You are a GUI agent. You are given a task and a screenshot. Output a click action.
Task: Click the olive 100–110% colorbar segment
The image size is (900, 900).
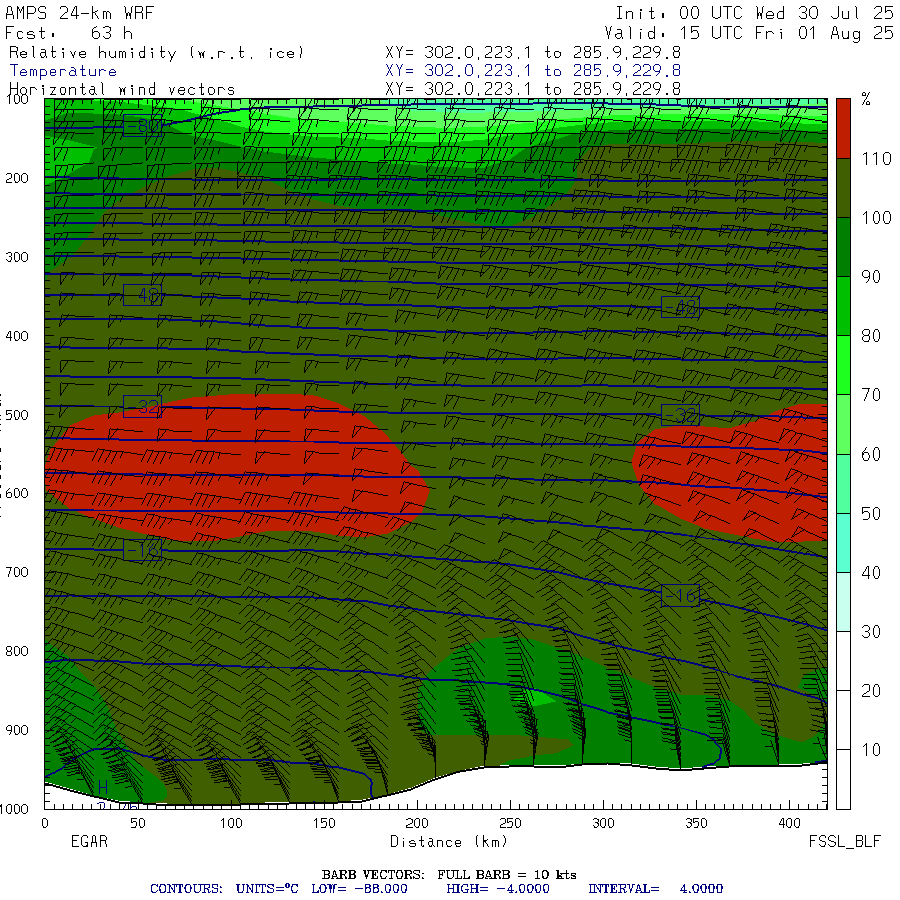(x=843, y=188)
